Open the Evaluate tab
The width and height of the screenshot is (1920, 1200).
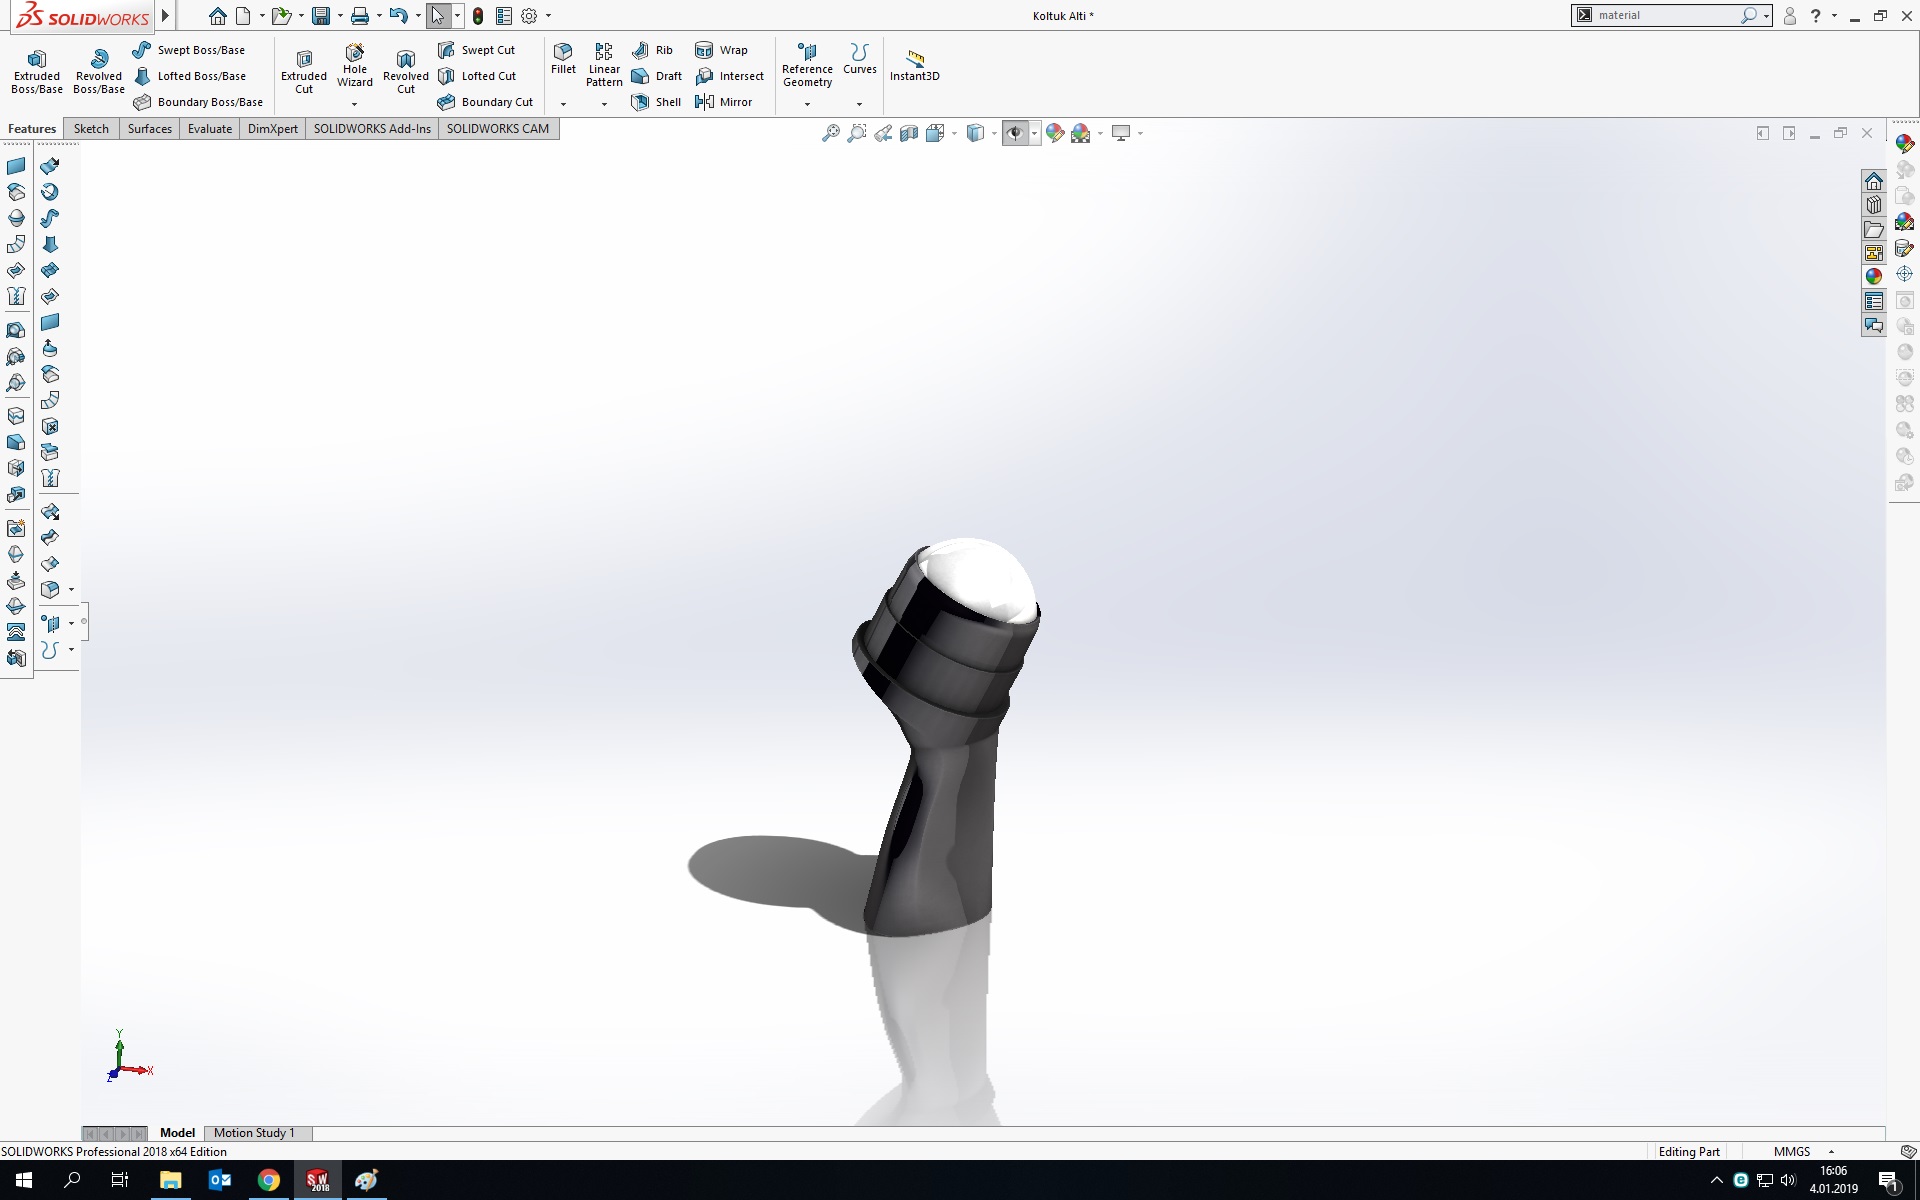(x=209, y=129)
